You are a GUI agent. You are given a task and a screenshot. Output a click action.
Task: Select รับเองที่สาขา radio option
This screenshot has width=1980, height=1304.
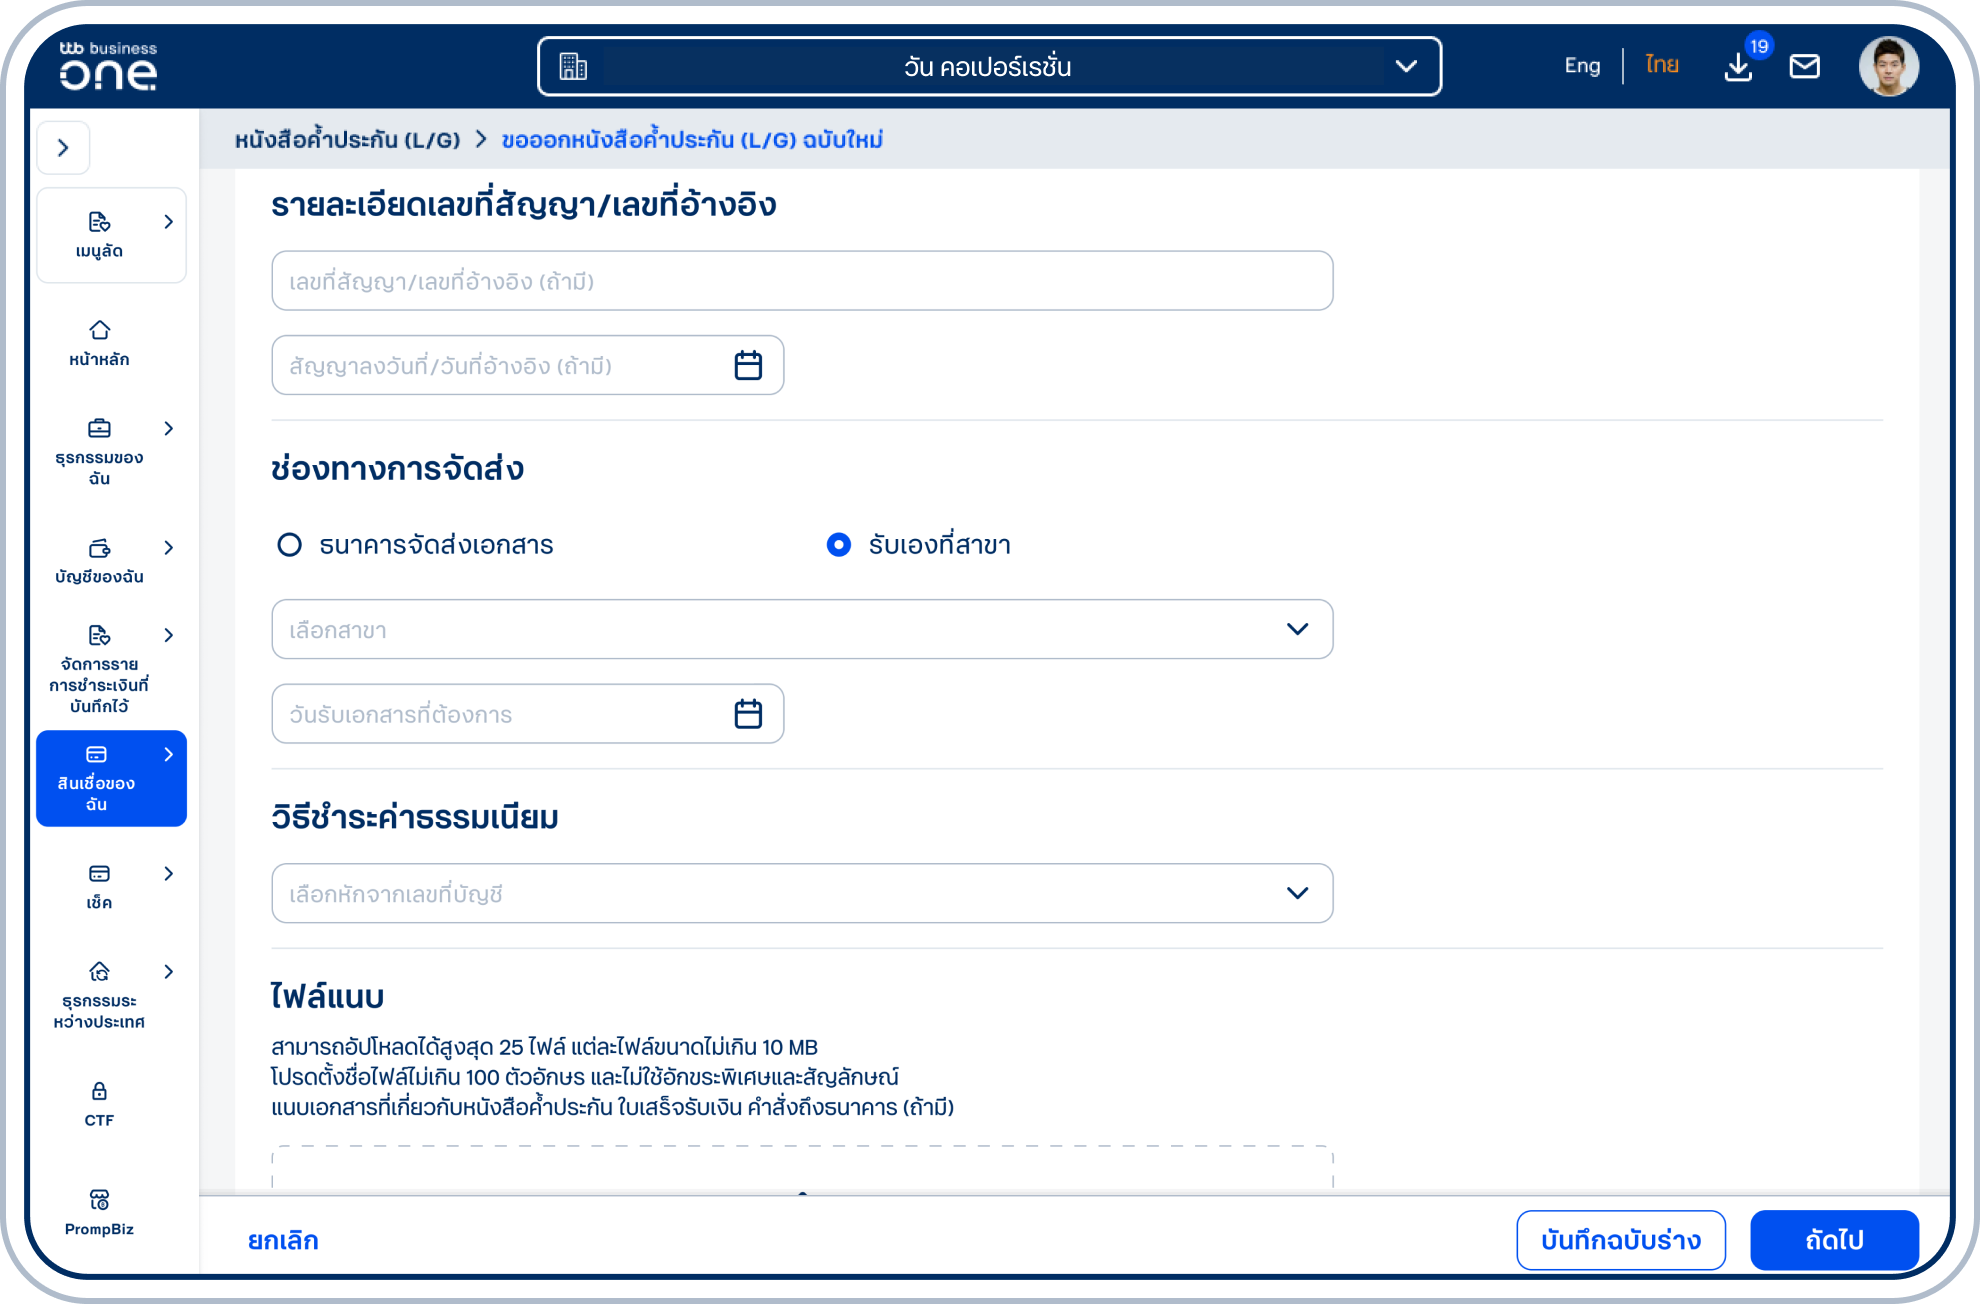click(x=838, y=545)
